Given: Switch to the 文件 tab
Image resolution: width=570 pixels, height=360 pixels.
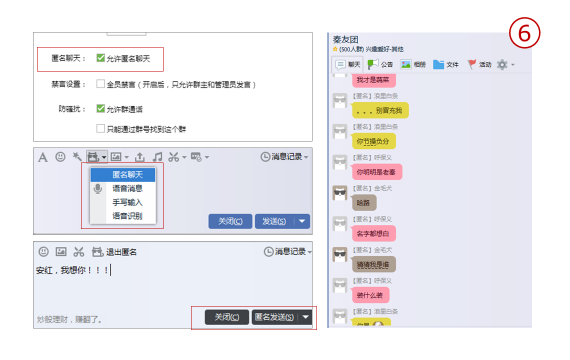Looking at the screenshot, I should click(x=446, y=65).
